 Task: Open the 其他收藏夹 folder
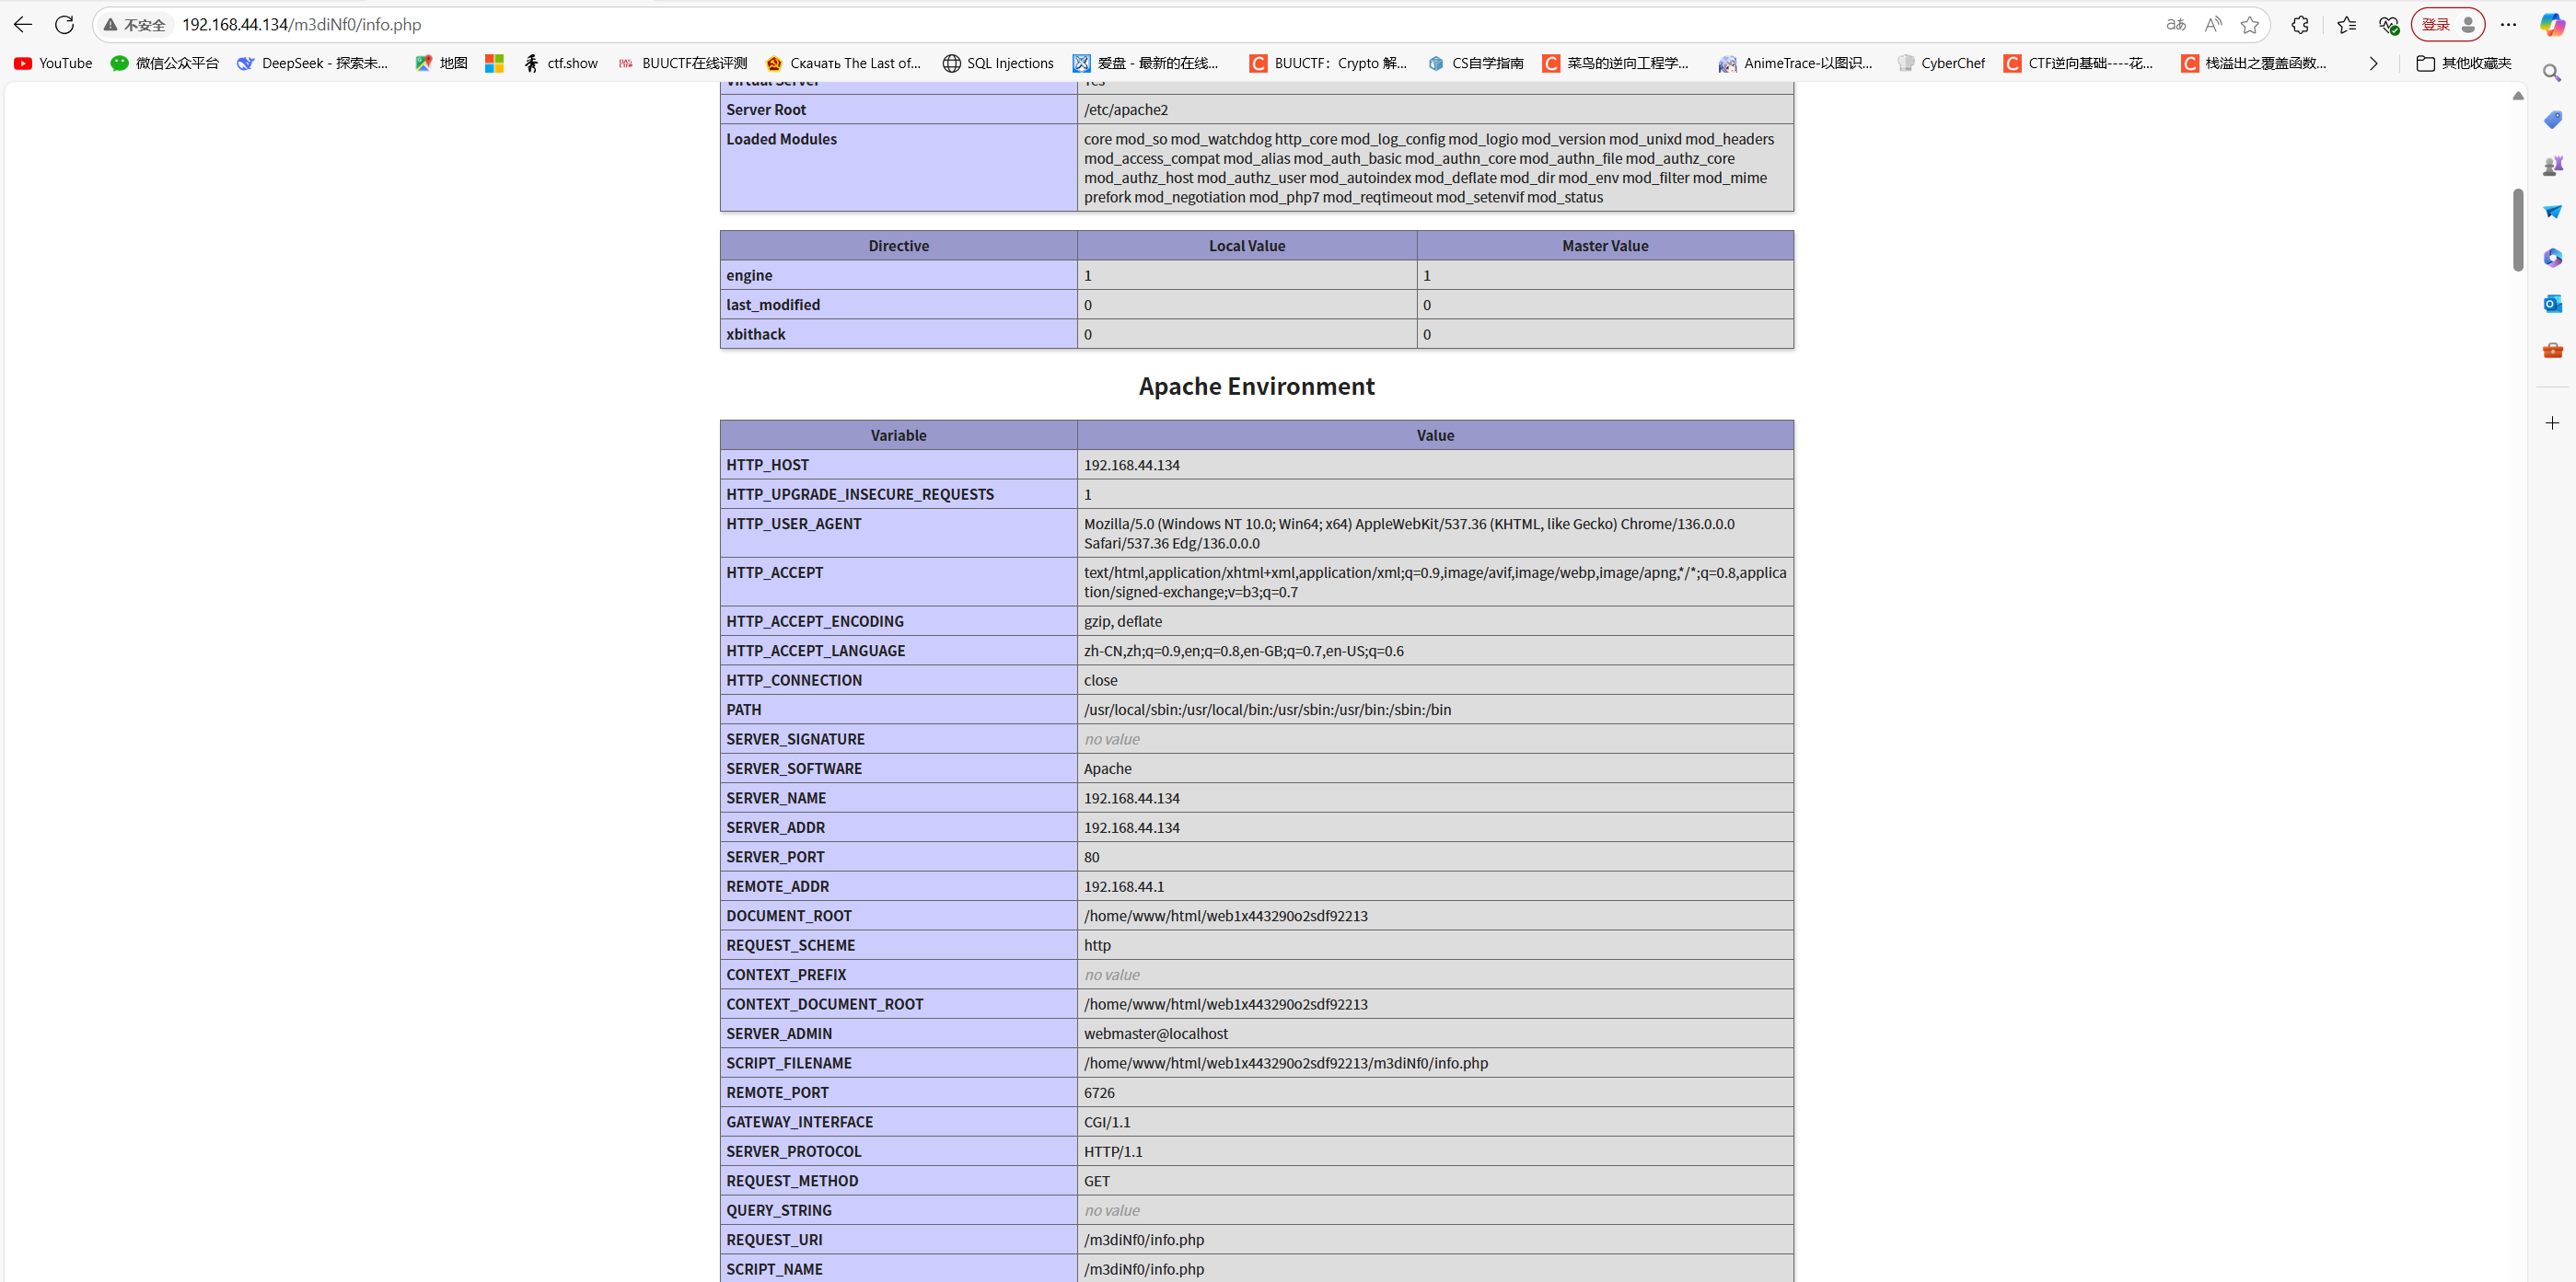click(x=2464, y=63)
